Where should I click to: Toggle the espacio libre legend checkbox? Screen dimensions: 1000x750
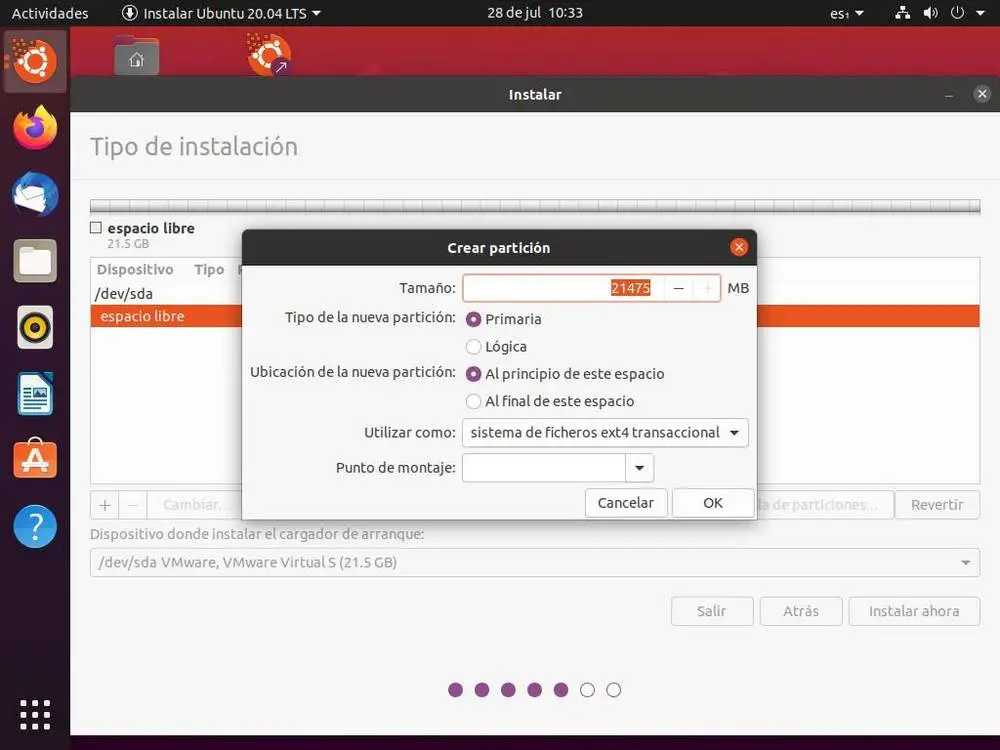click(x=96, y=228)
